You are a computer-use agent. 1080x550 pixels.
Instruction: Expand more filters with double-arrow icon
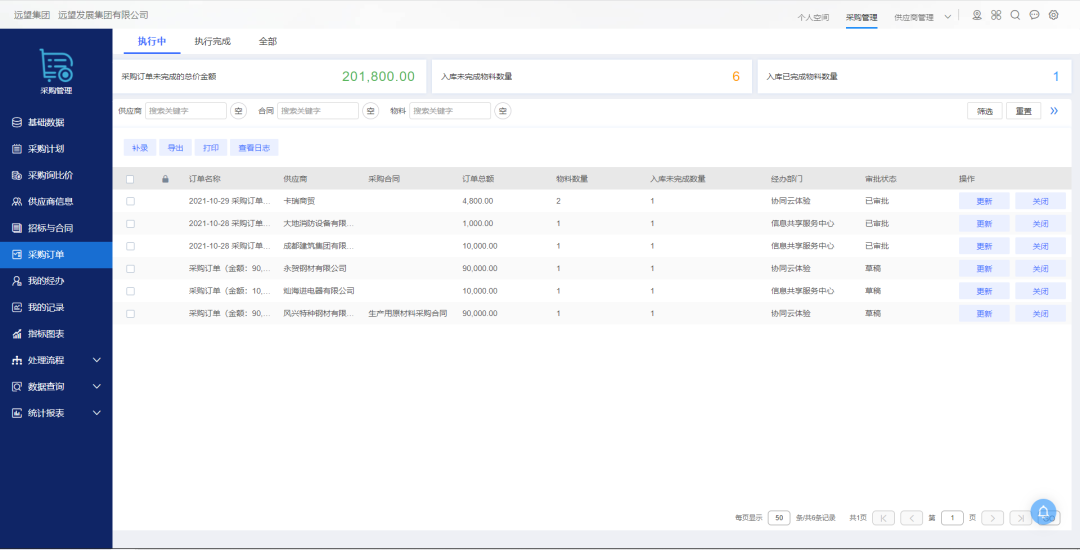coord(1054,111)
